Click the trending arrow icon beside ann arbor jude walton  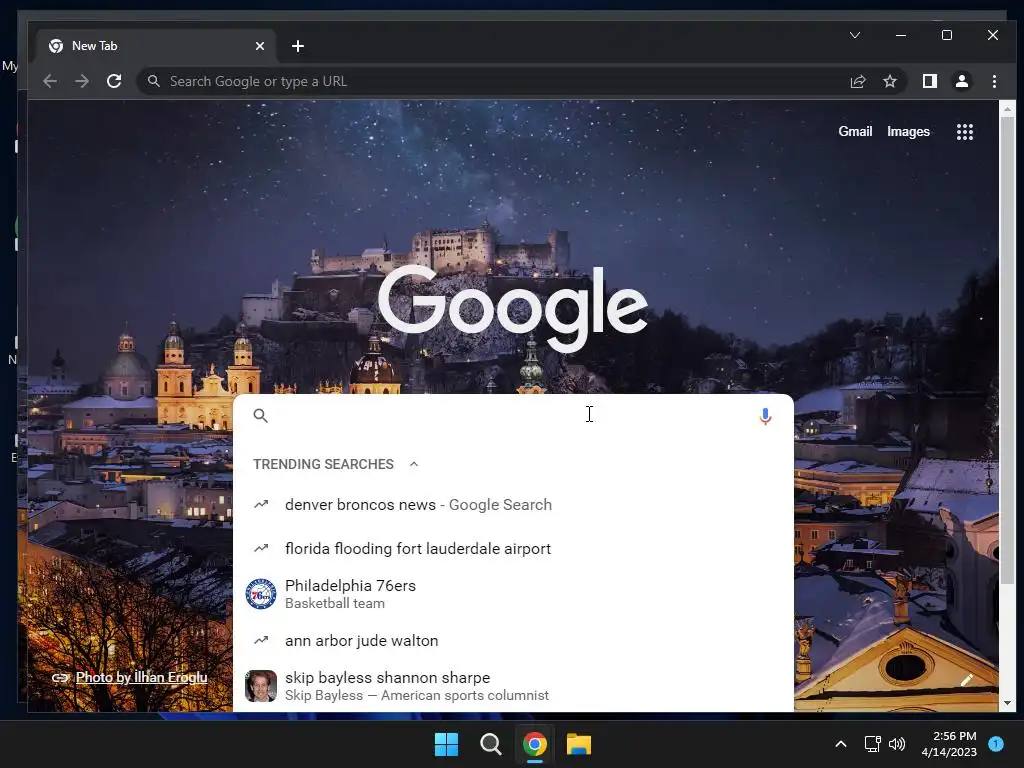pos(261,640)
